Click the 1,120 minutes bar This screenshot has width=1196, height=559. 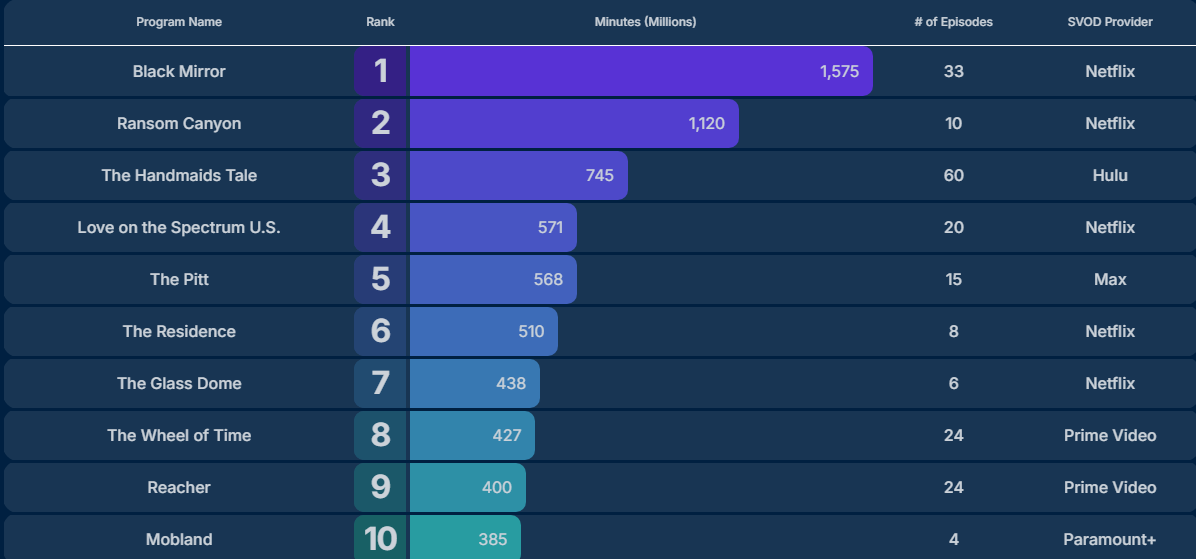coord(573,124)
